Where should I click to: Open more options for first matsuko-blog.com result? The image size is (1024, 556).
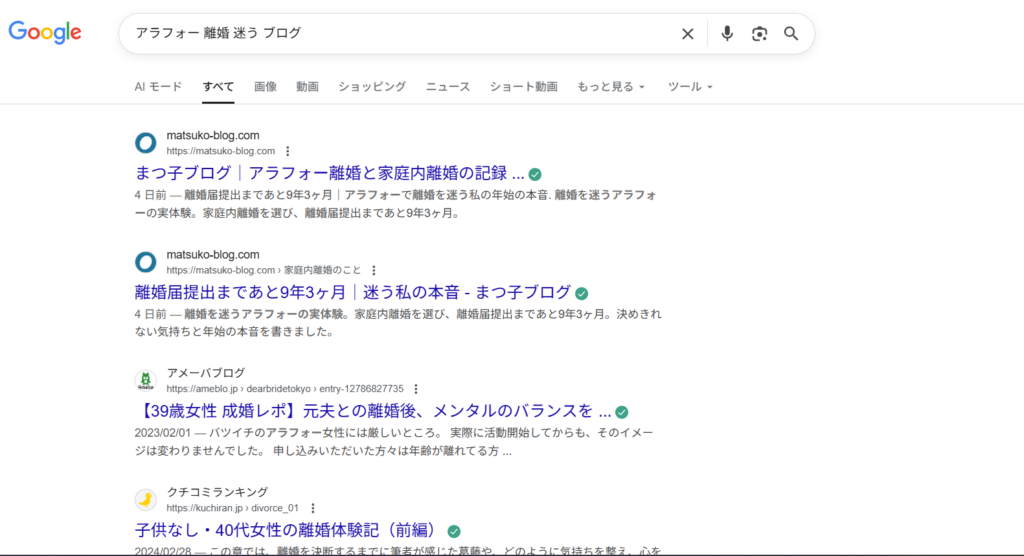[287, 151]
